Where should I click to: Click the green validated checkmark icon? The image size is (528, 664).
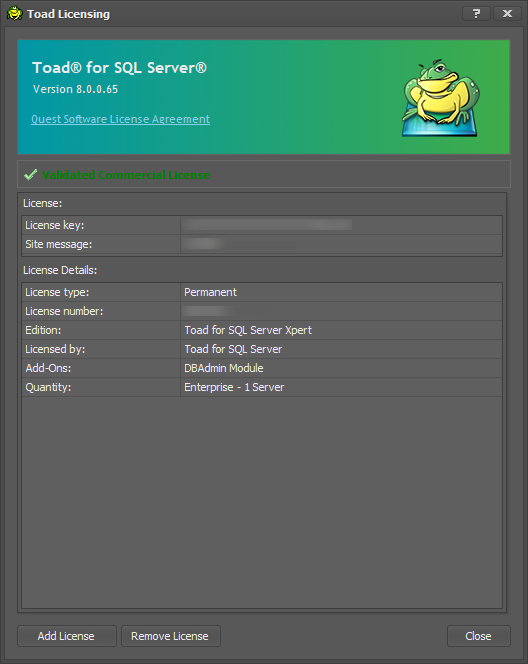click(30, 174)
